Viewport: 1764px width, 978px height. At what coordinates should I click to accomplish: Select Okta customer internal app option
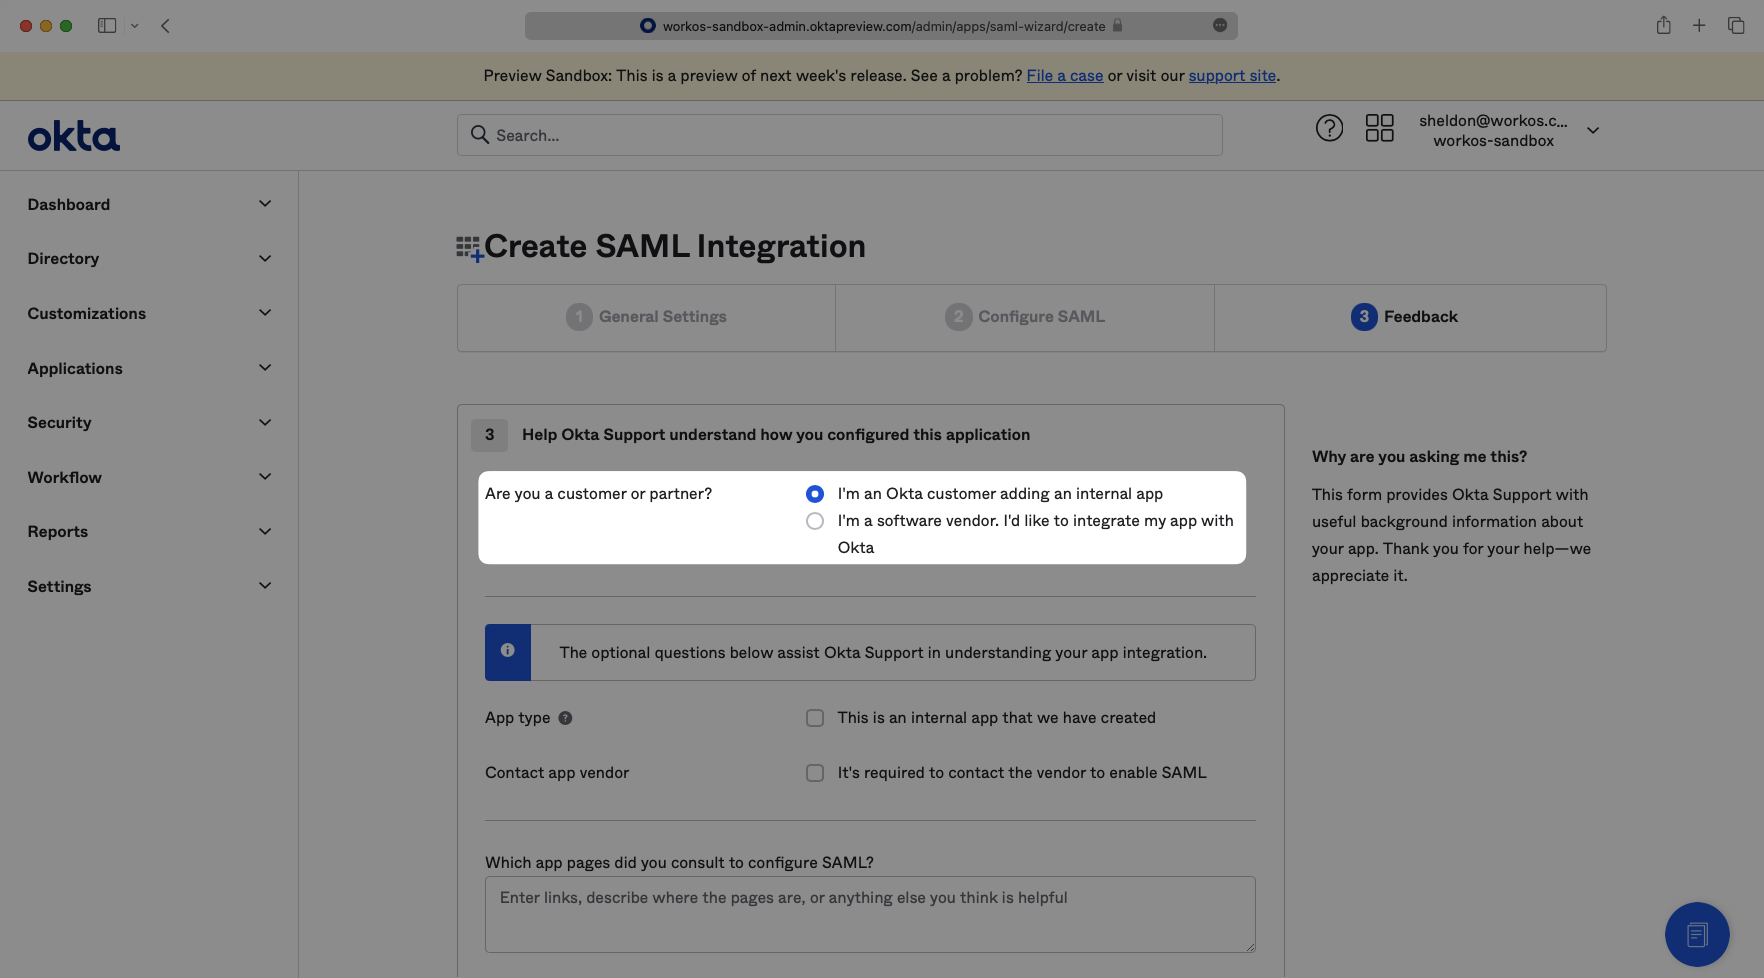815,494
